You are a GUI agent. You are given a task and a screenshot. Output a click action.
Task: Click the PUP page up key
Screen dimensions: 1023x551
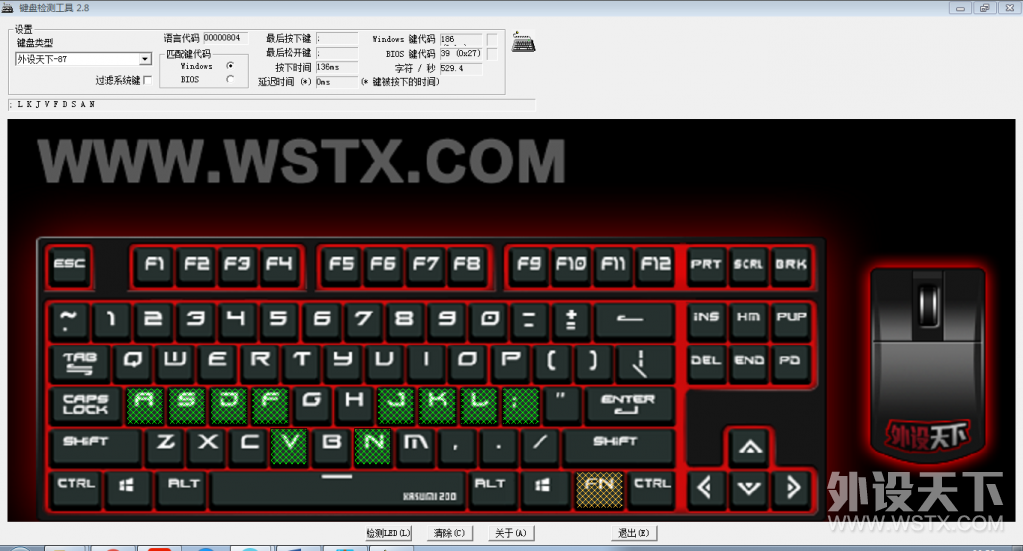791,319
